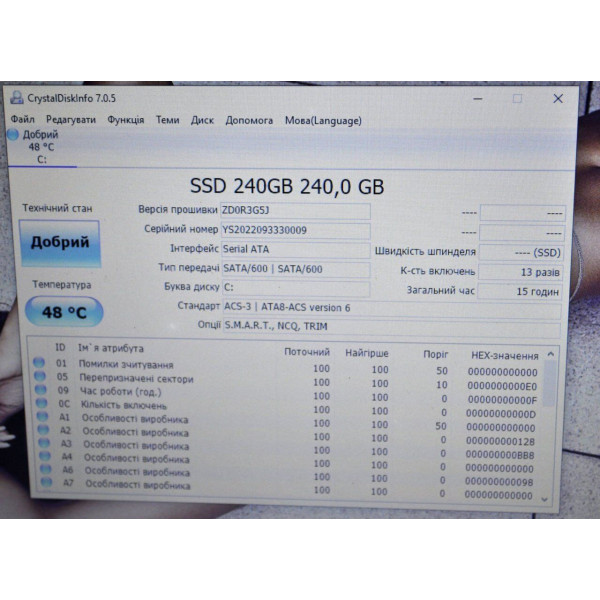Click the Поріг column header
Screen dimensions: 600x600
(435, 355)
